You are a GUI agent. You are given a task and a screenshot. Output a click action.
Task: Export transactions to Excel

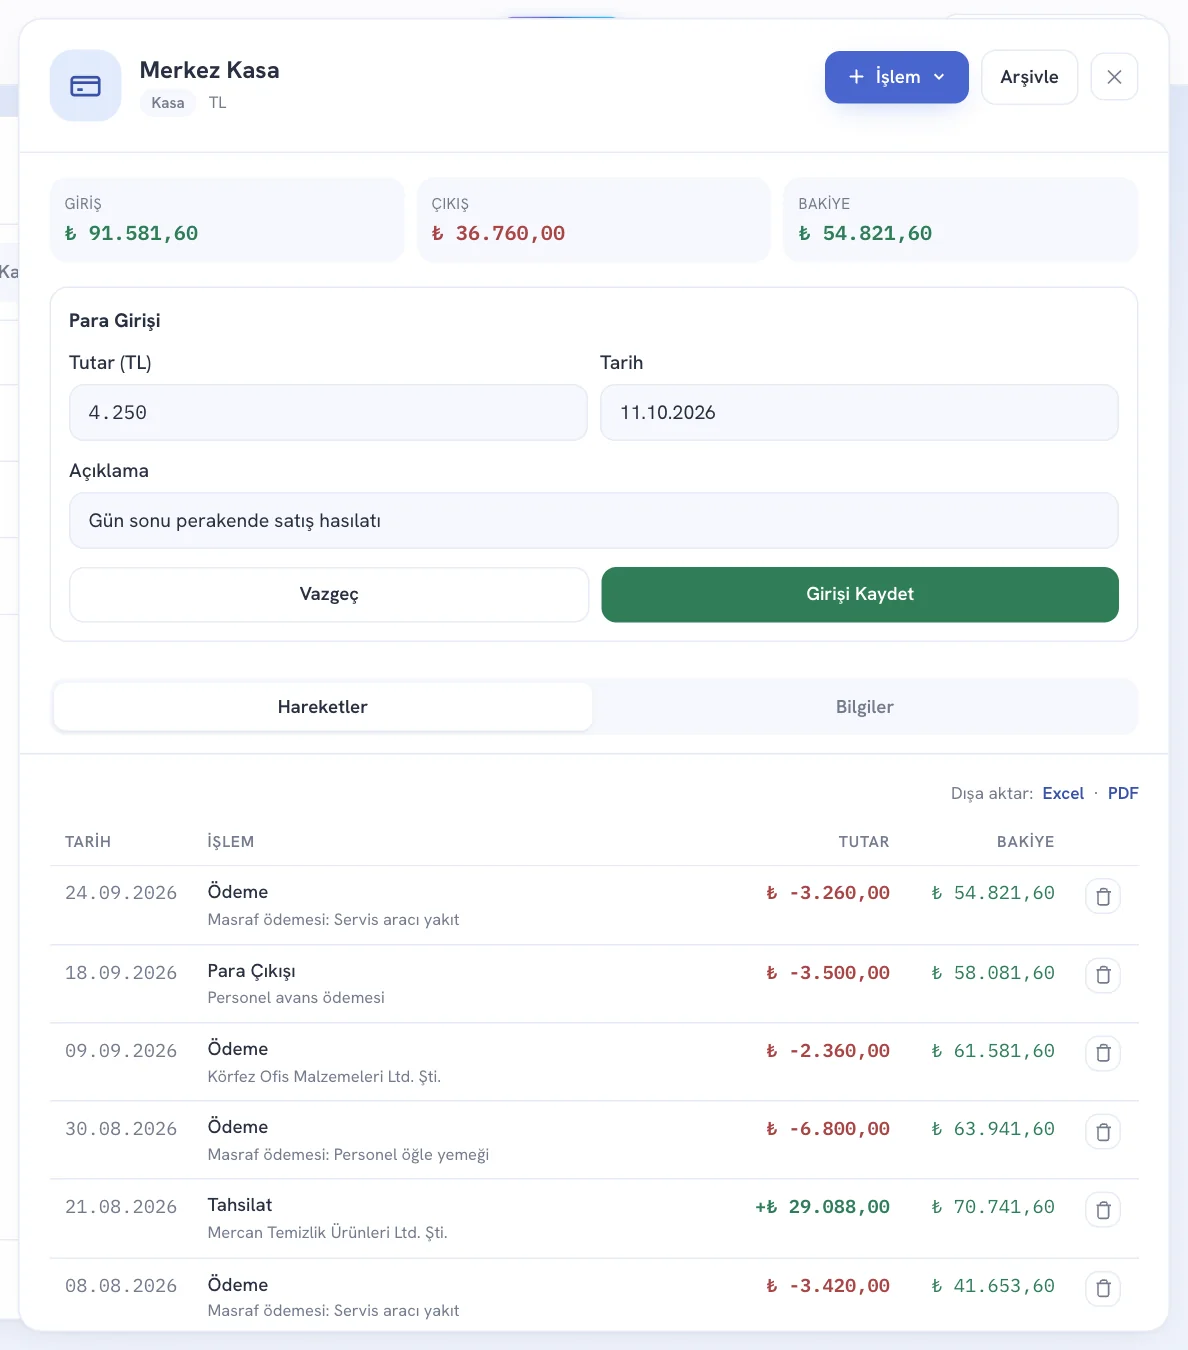pos(1063,793)
